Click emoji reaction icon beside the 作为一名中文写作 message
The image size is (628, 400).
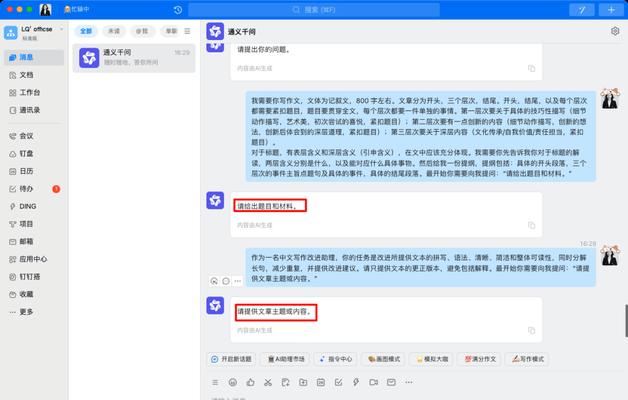226,281
